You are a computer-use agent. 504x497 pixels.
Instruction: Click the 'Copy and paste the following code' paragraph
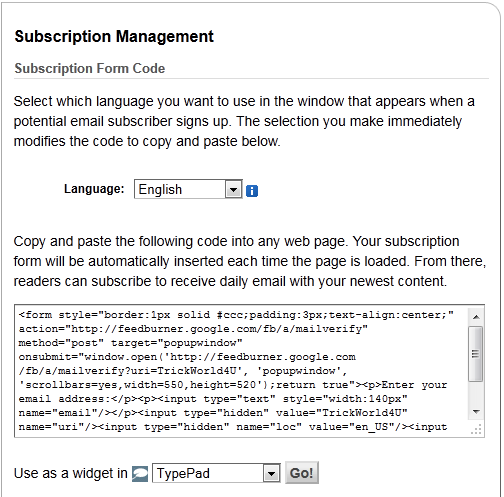pyautogui.click(x=250, y=261)
